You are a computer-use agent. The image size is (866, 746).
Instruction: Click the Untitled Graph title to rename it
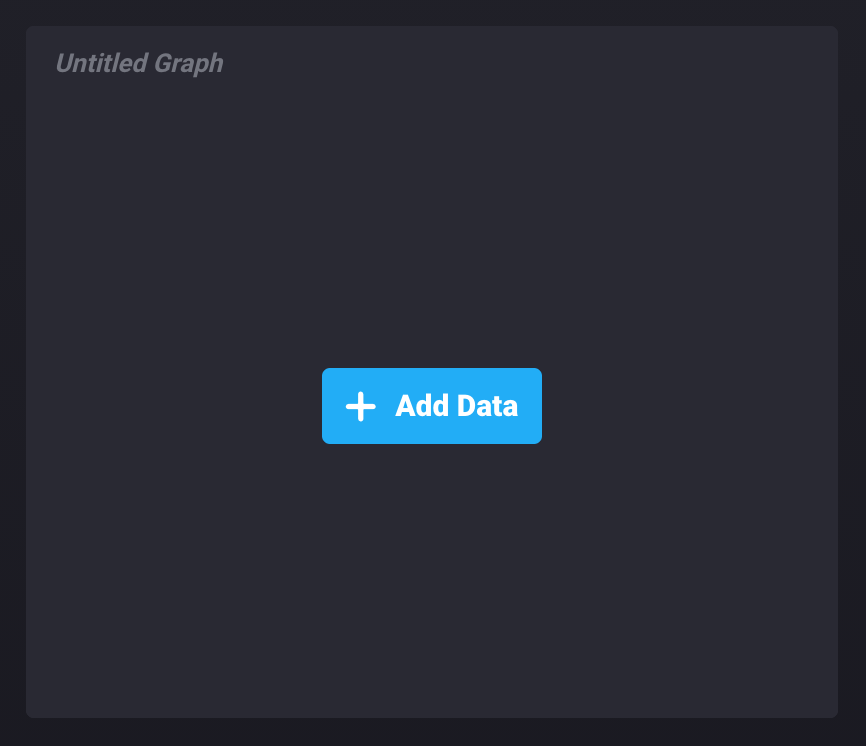tap(140, 63)
